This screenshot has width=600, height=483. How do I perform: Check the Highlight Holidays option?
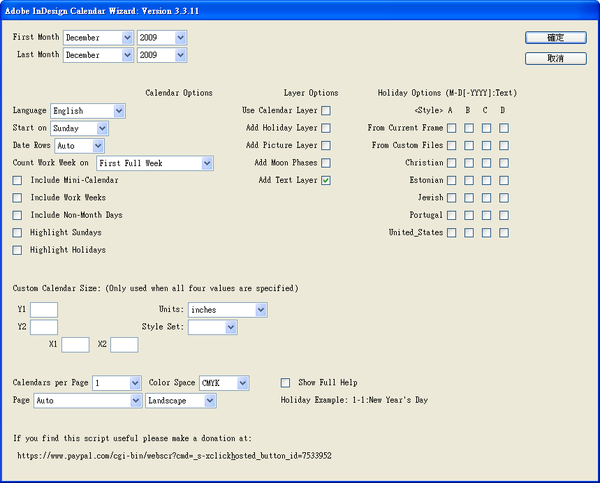click(17, 250)
